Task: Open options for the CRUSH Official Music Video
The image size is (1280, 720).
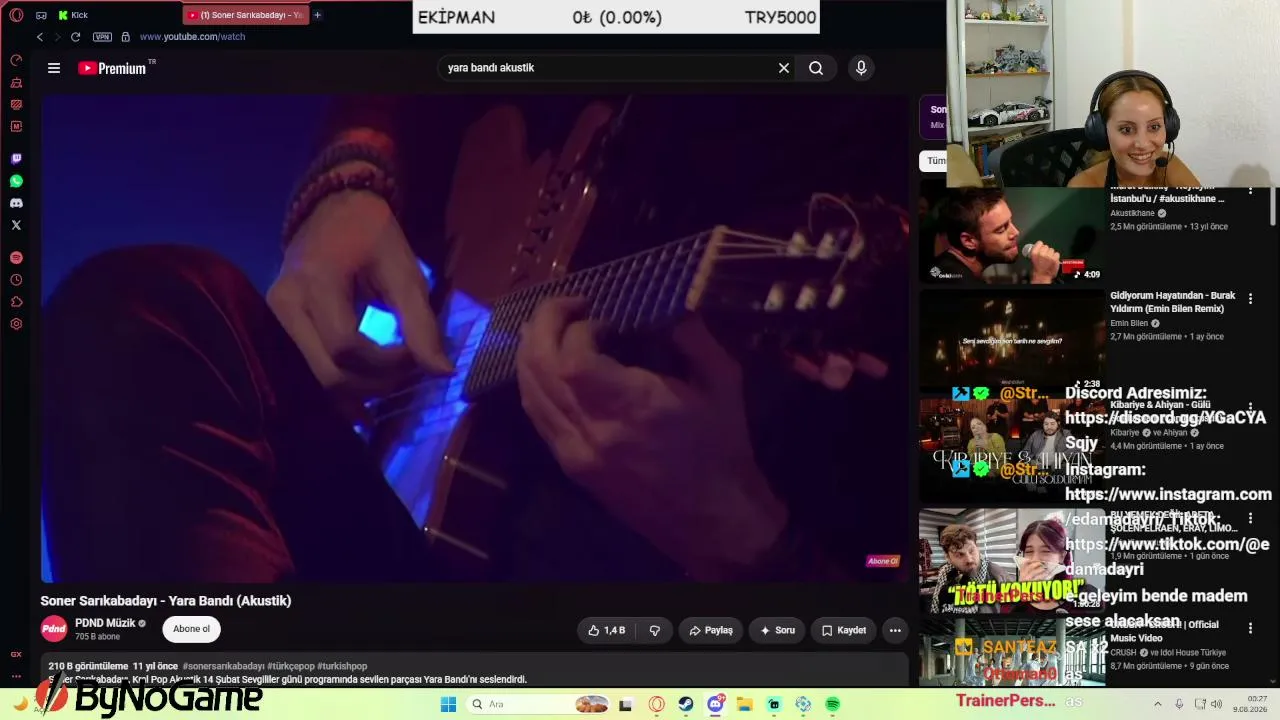Action: (1250, 628)
